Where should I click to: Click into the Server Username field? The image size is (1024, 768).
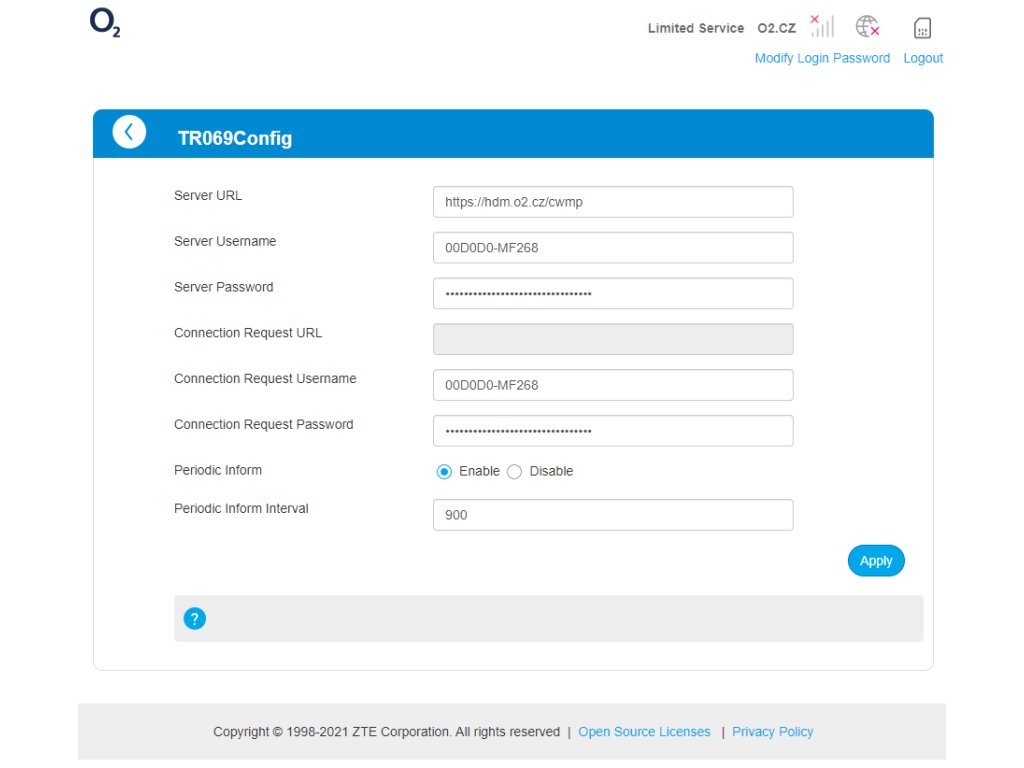[613, 248]
